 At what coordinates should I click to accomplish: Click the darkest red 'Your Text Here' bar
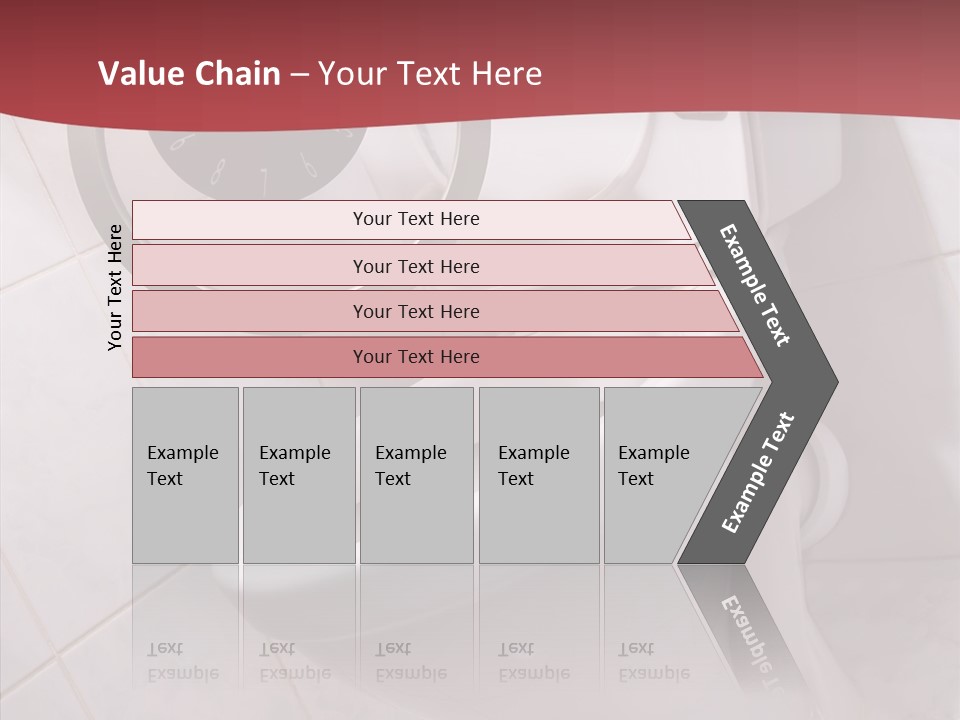pos(447,357)
